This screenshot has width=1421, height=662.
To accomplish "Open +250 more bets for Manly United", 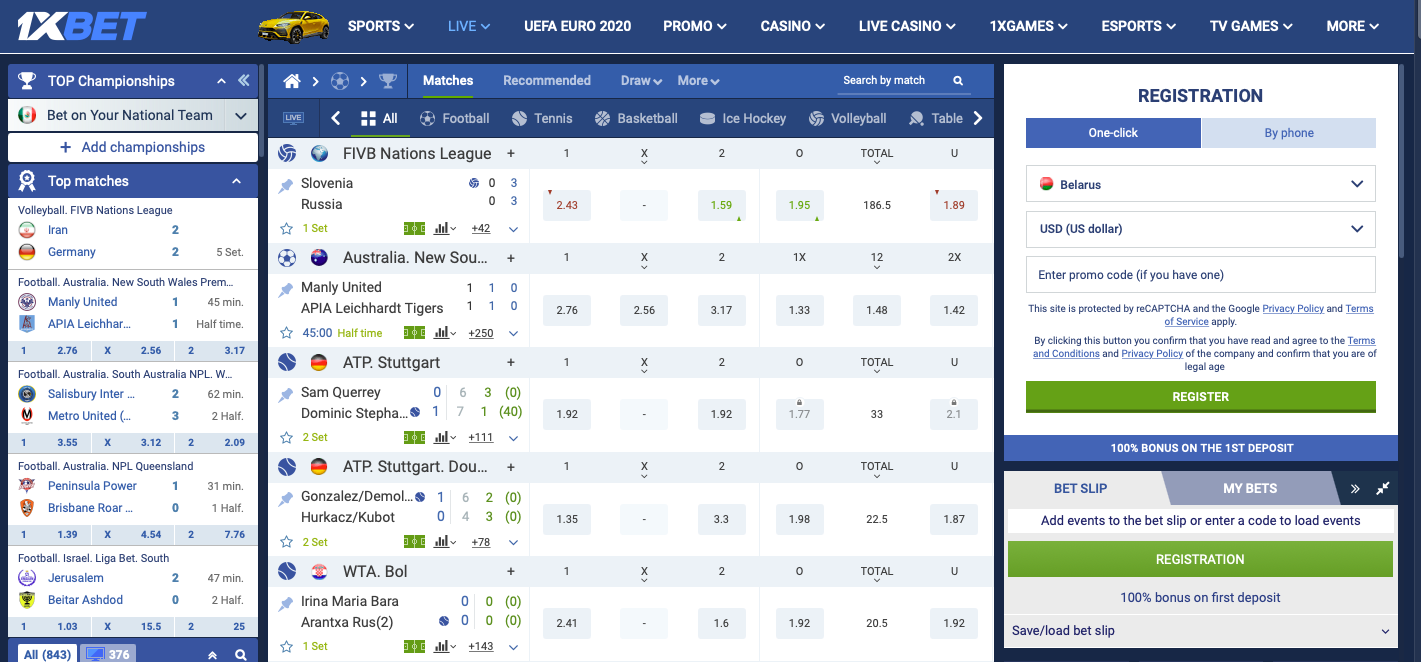I will click(x=481, y=333).
